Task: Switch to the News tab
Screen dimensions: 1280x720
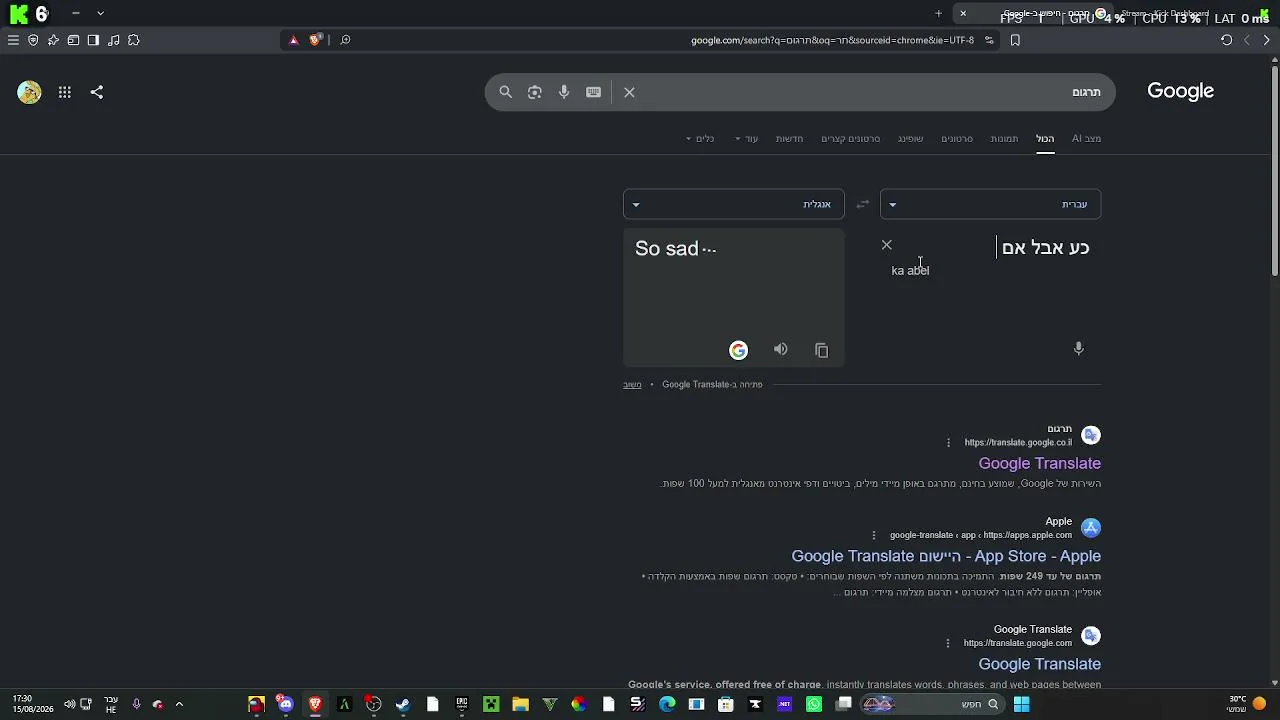Action: (789, 138)
